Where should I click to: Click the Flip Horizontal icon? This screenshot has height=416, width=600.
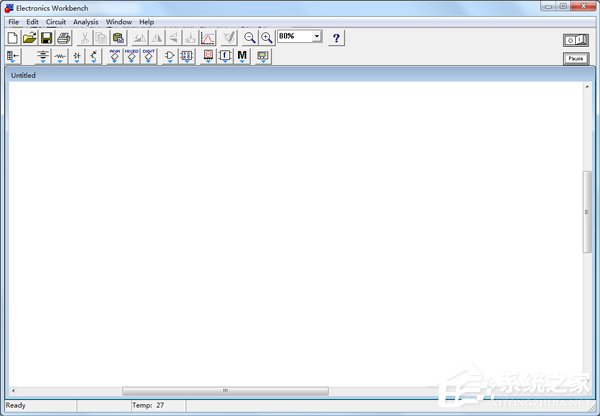click(x=157, y=38)
